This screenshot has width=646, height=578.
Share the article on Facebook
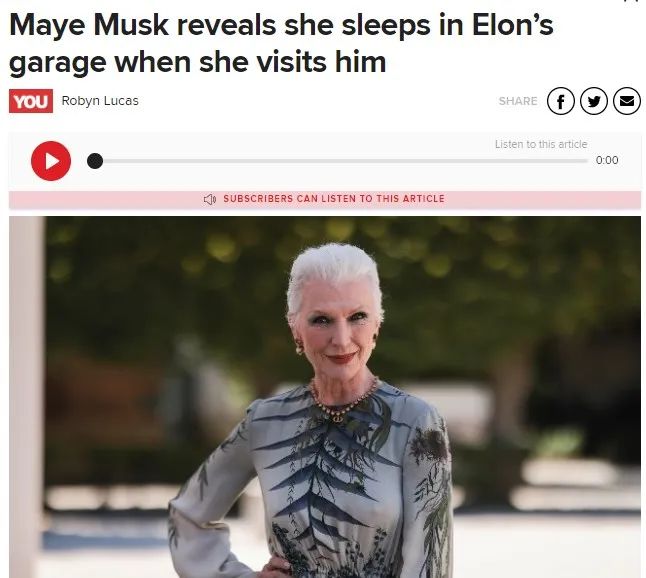coord(561,101)
